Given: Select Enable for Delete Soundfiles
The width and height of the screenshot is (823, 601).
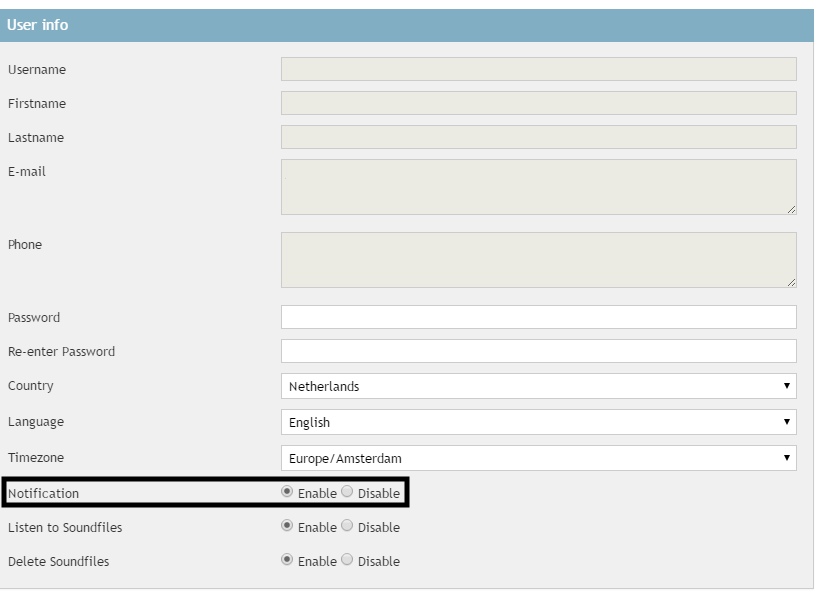Looking at the screenshot, I should tap(289, 560).
